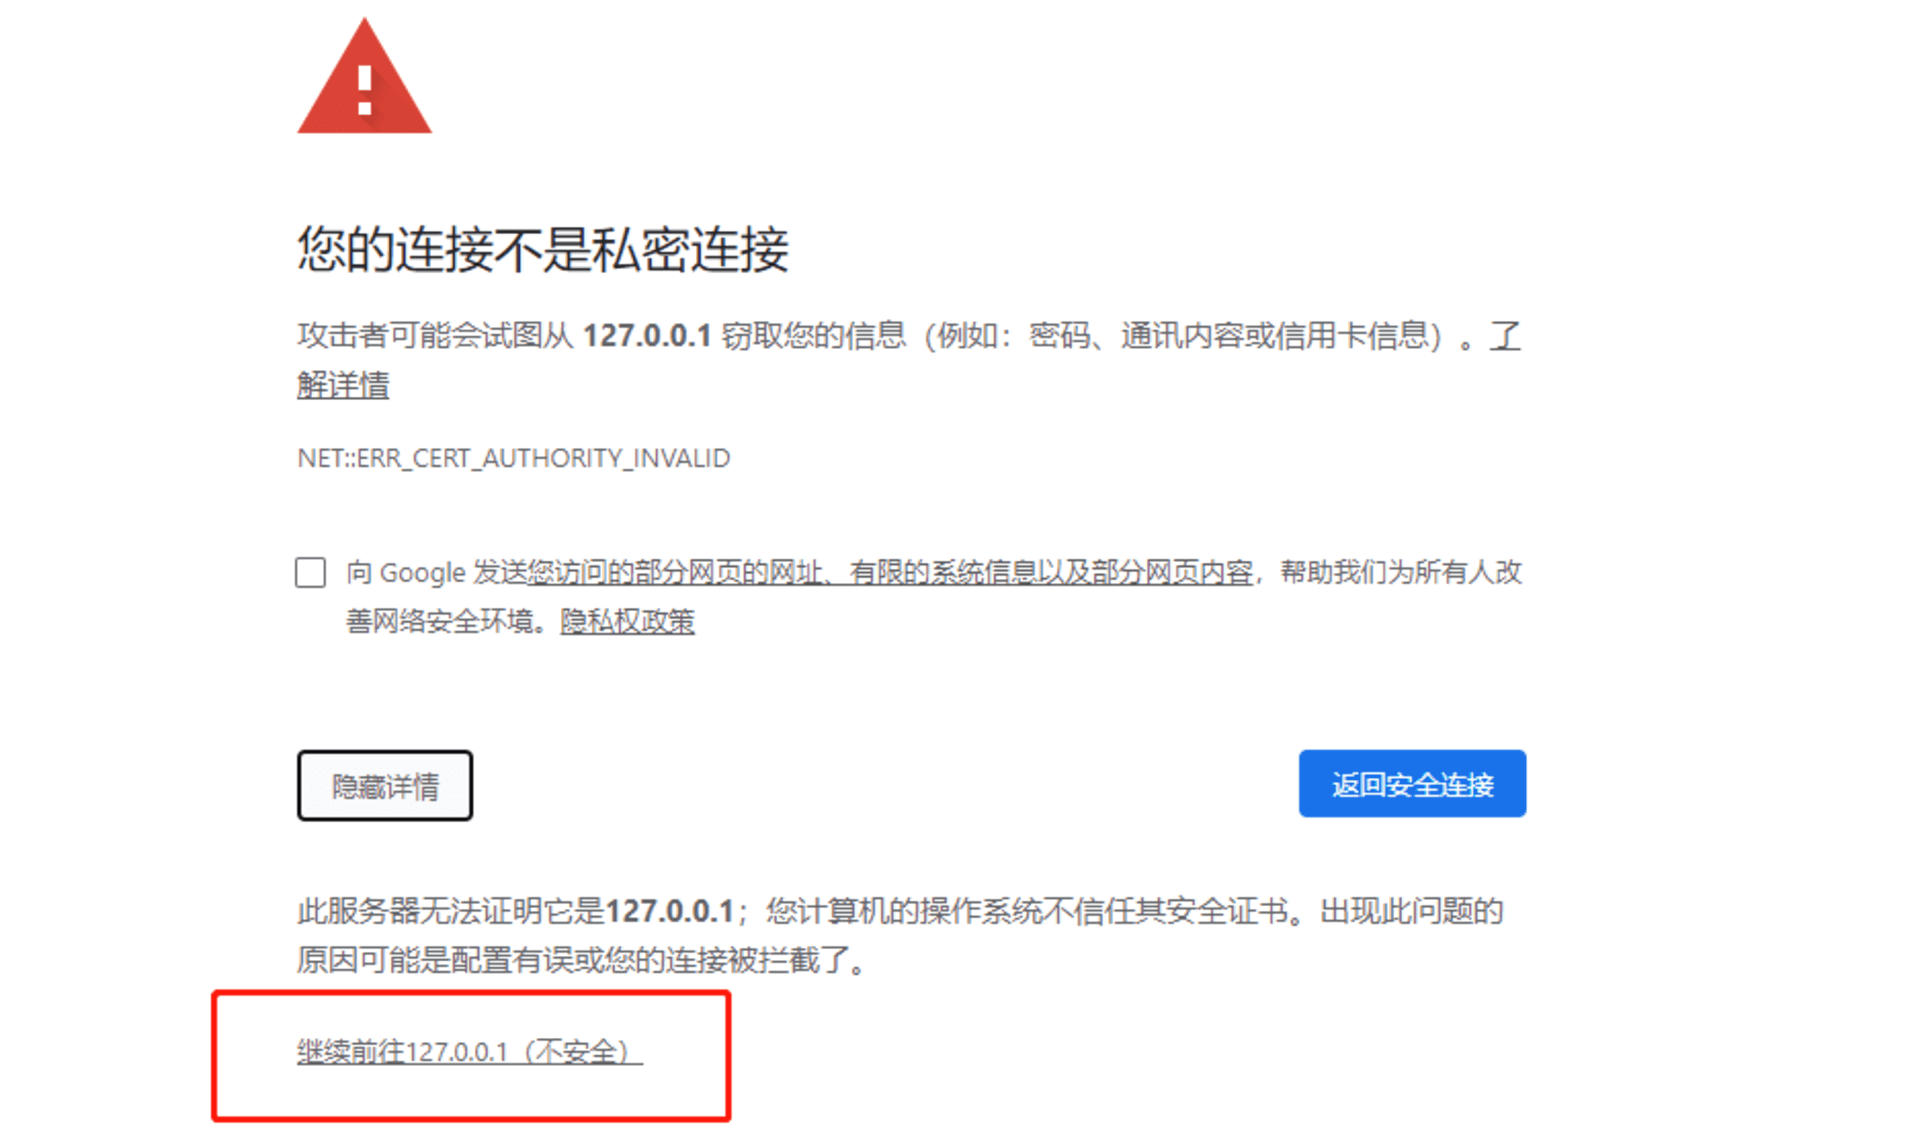The width and height of the screenshot is (1920, 1141).
Task: Click the 您的连接不是私密连接 heading
Action: (543, 249)
